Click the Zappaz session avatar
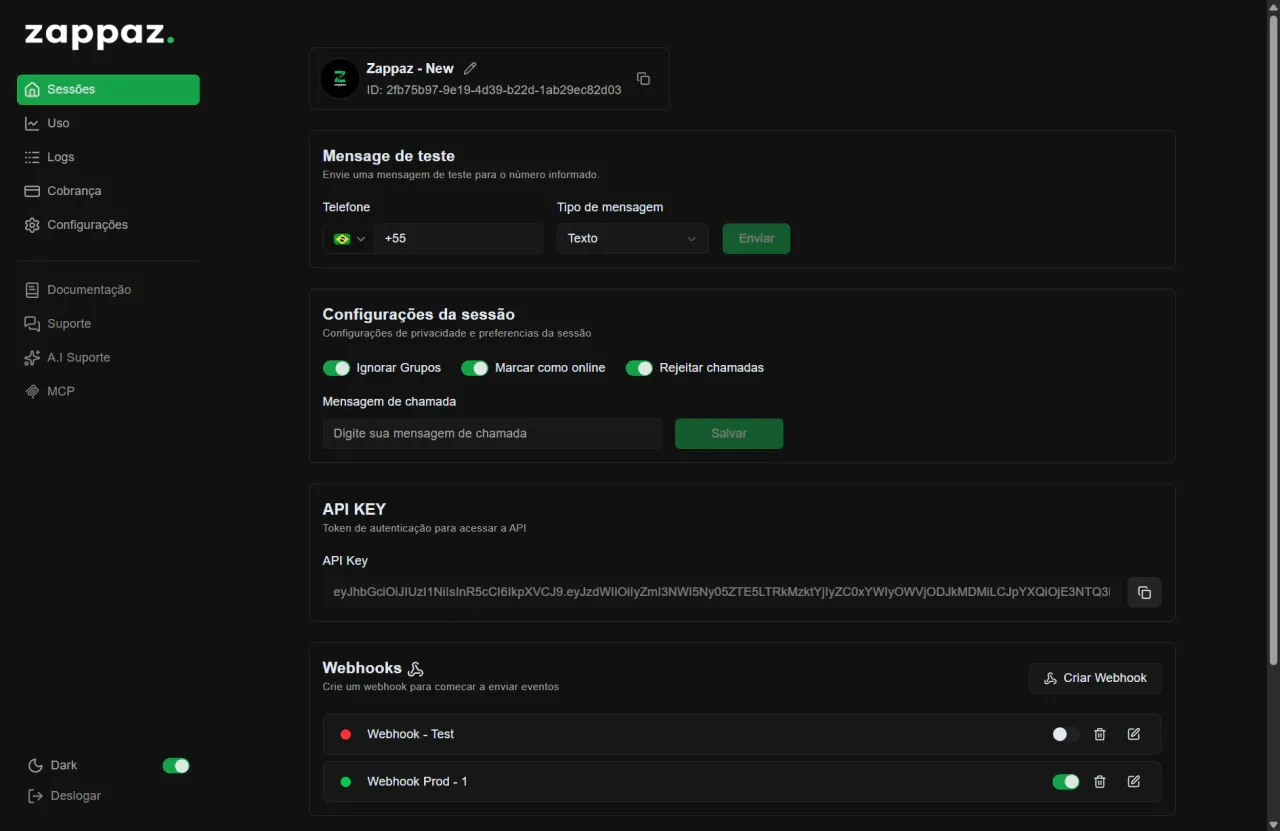 (x=340, y=78)
